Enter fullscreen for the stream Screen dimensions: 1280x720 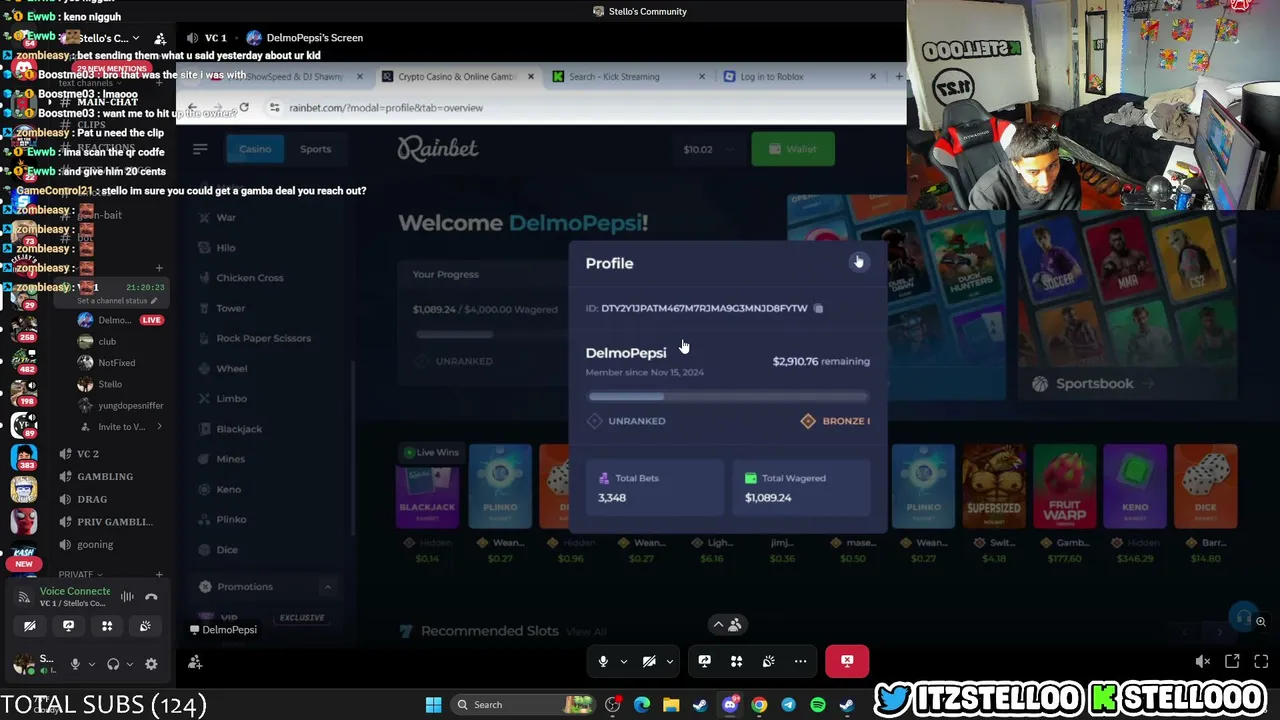click(x=1261, y=661)
